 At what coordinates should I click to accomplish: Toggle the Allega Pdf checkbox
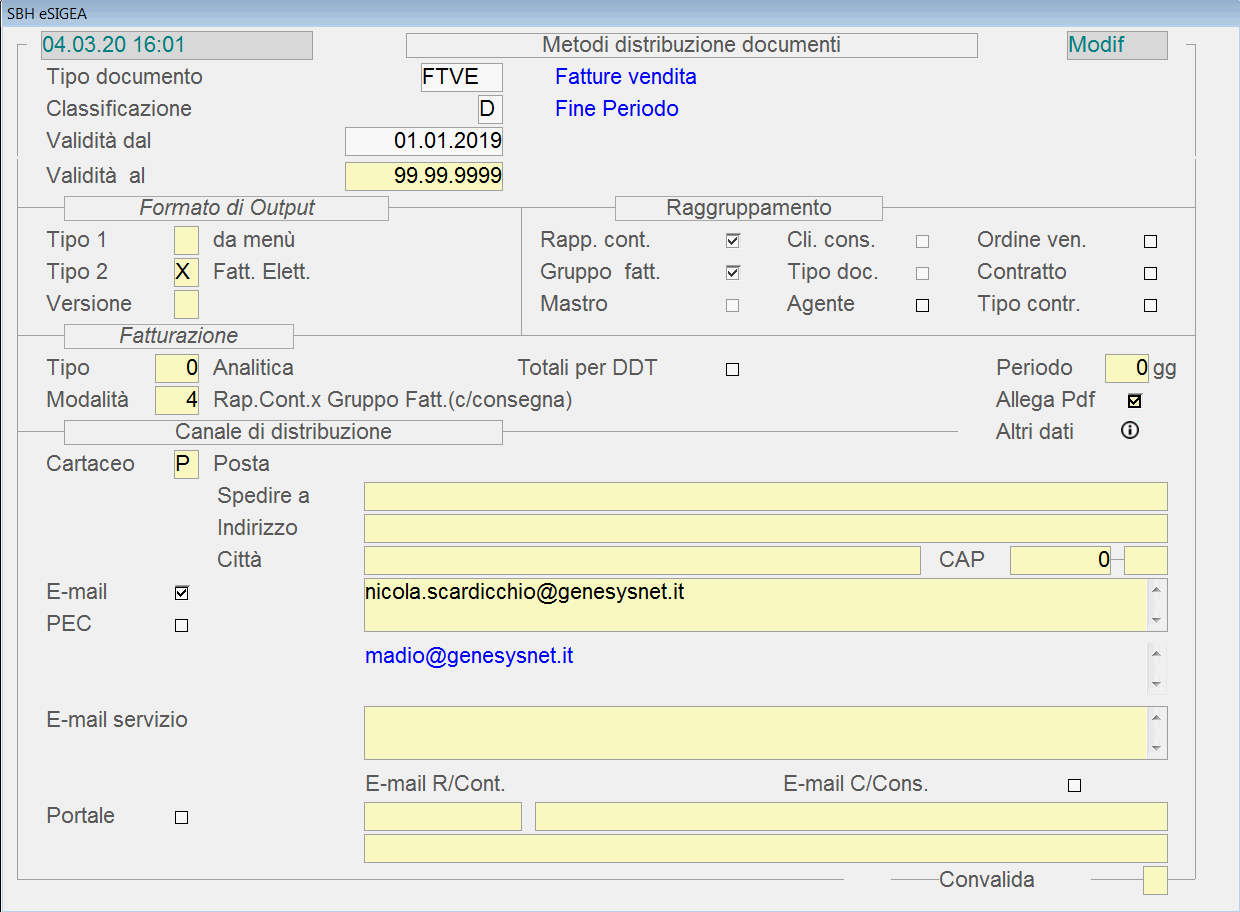coord(1134,401)
